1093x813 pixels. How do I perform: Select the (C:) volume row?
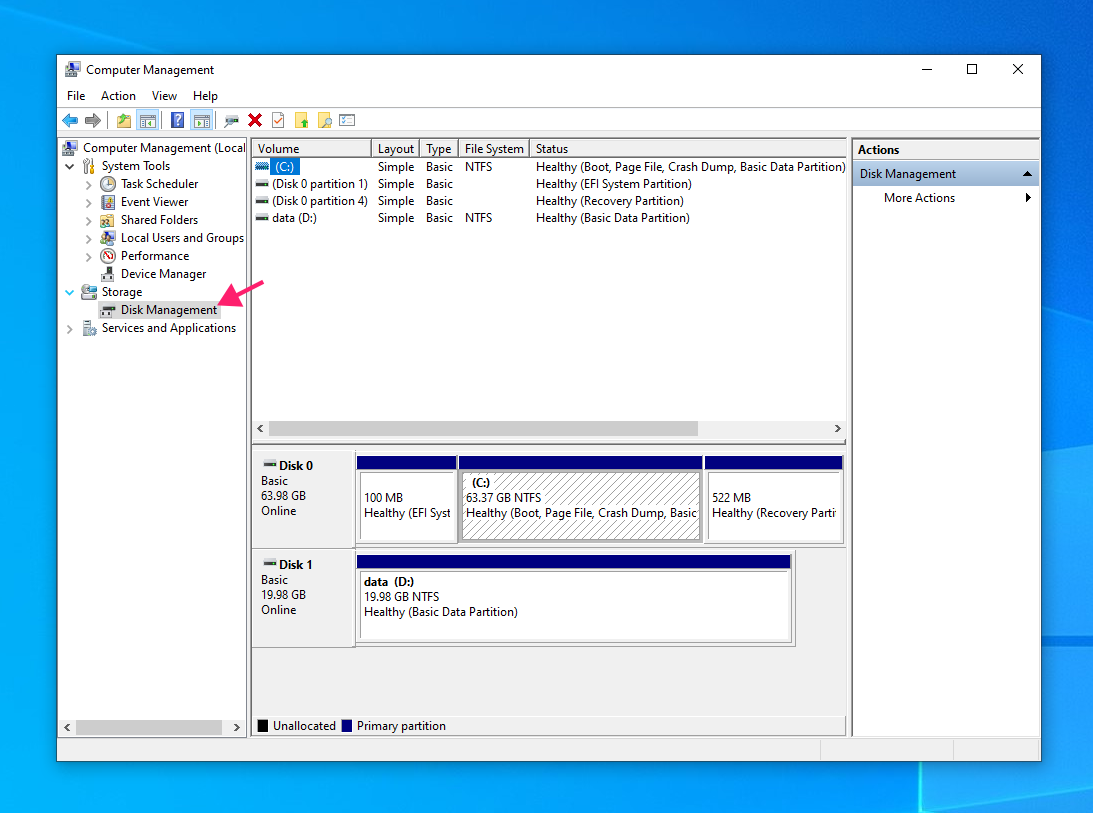pos(549,167)
